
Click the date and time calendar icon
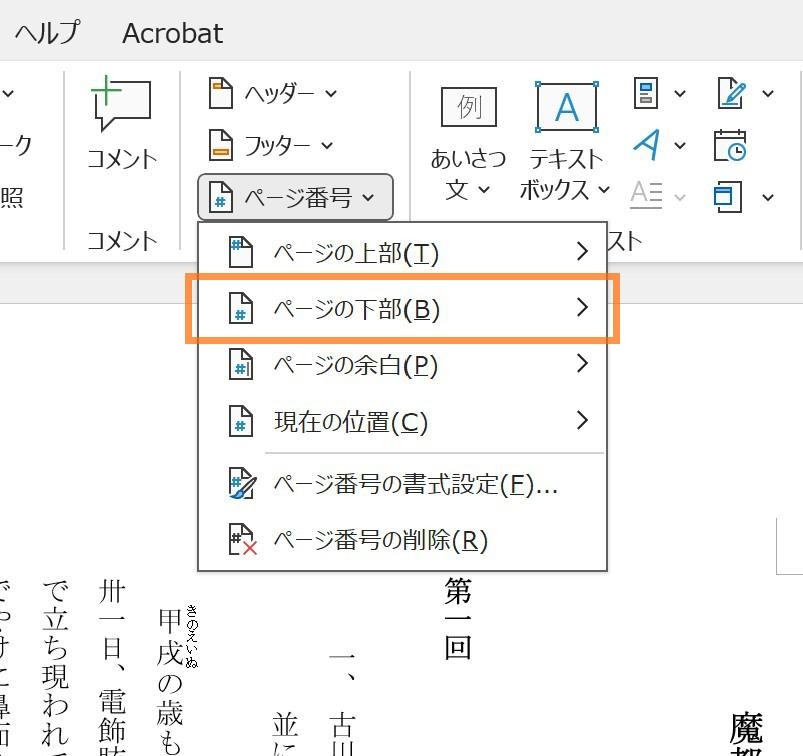click(x=730, y=146)
